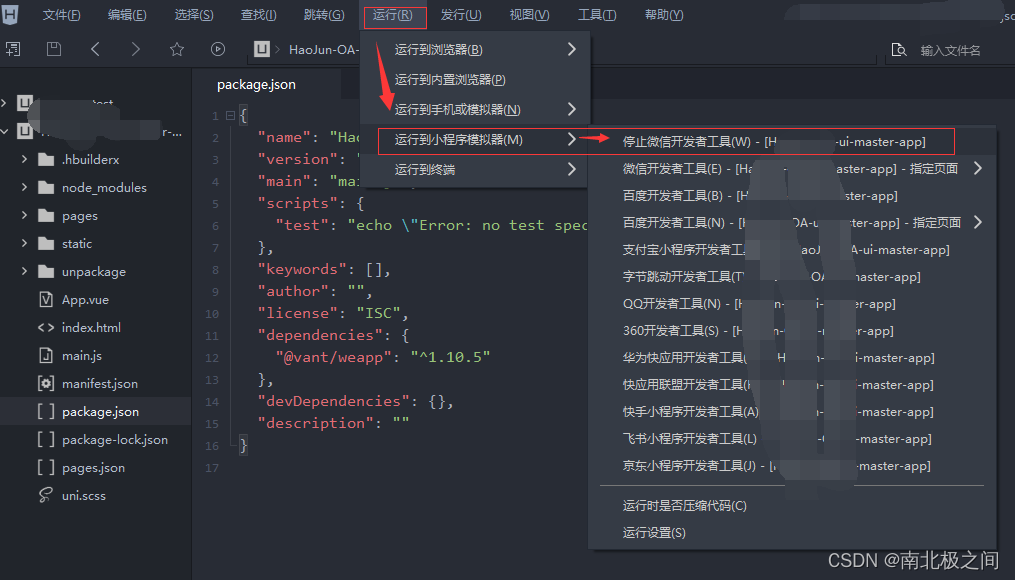The width and height of the screenshot is (1015, 580).
Task: Click the run play icon in toolbar
Action: [x=218, y=49]
